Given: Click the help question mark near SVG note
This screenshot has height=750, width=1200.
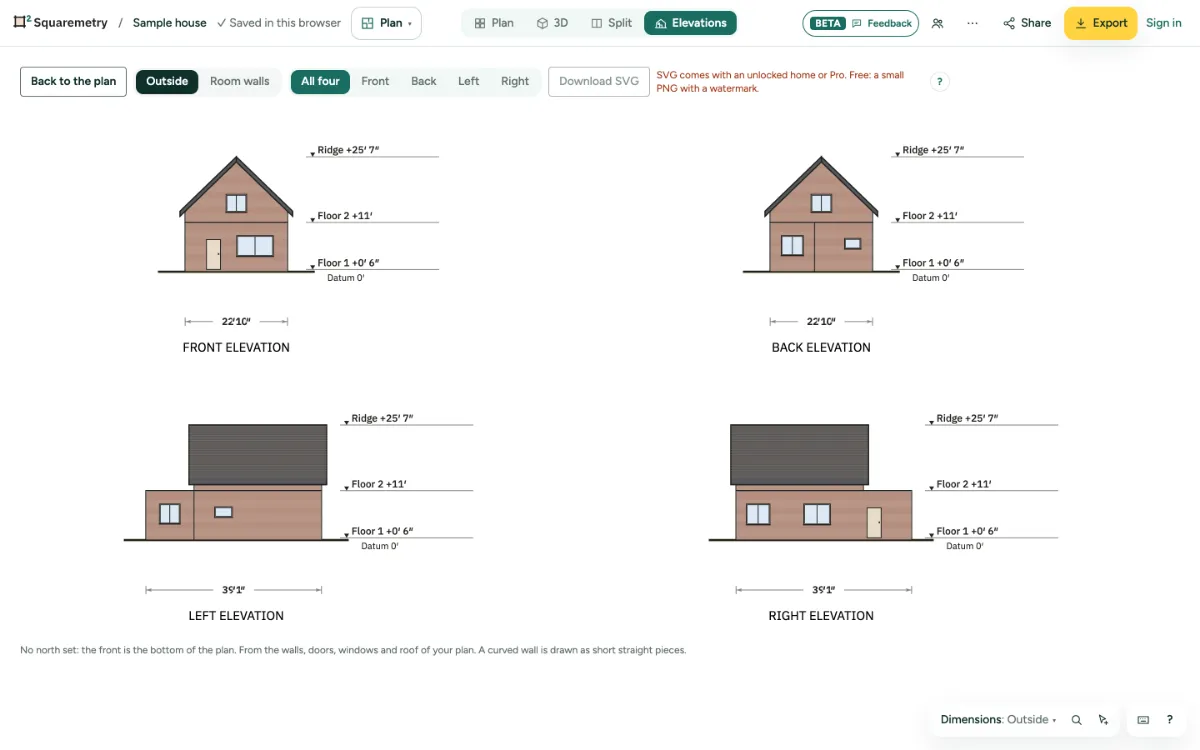Looking at the screenshot, I should pos(939,82).
